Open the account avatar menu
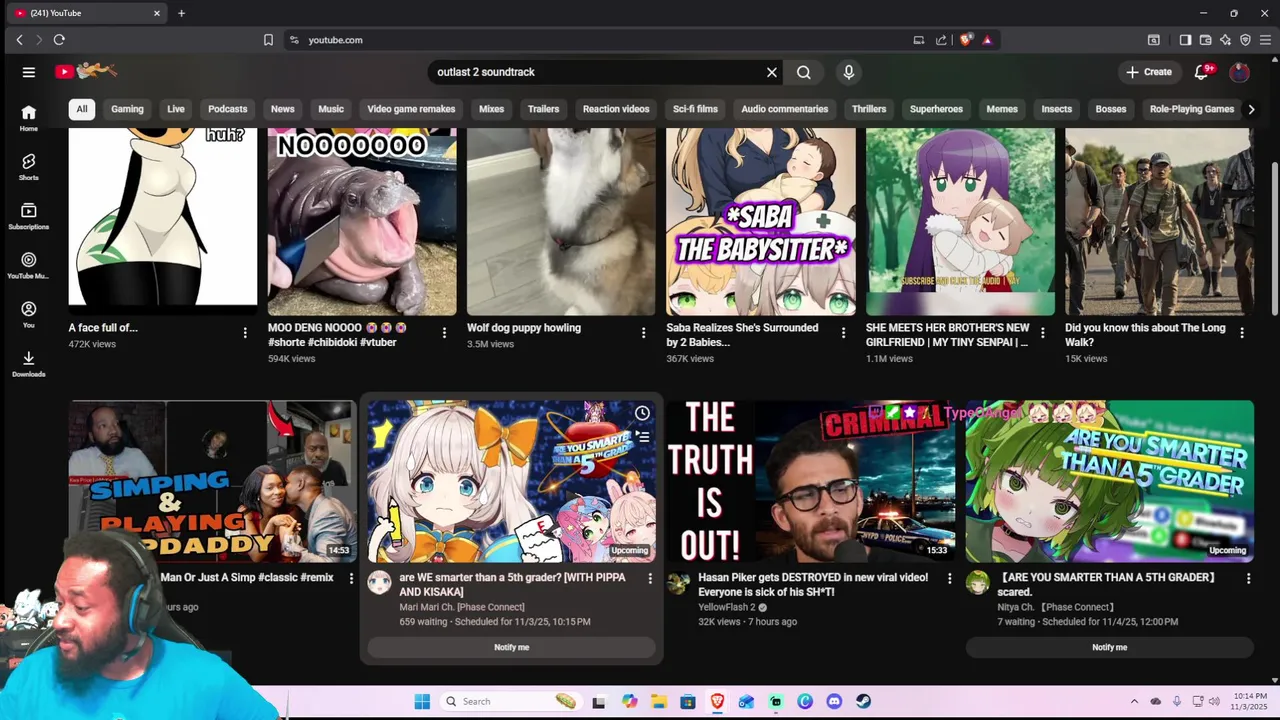Viewport: 1280px width, 720px height. [x=1239, y=72]
